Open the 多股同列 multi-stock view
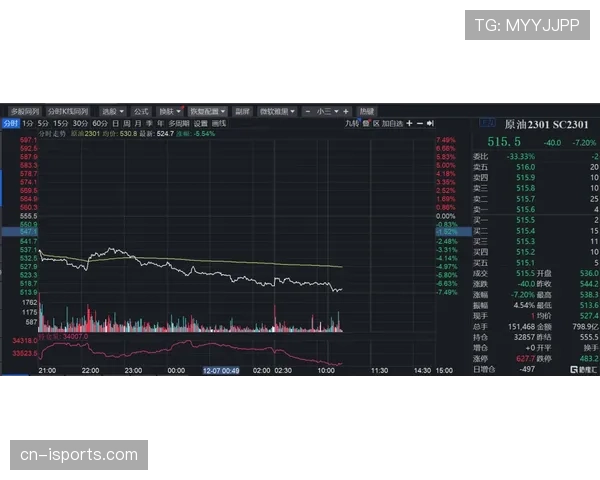600x480 pixels. (25, 111)
